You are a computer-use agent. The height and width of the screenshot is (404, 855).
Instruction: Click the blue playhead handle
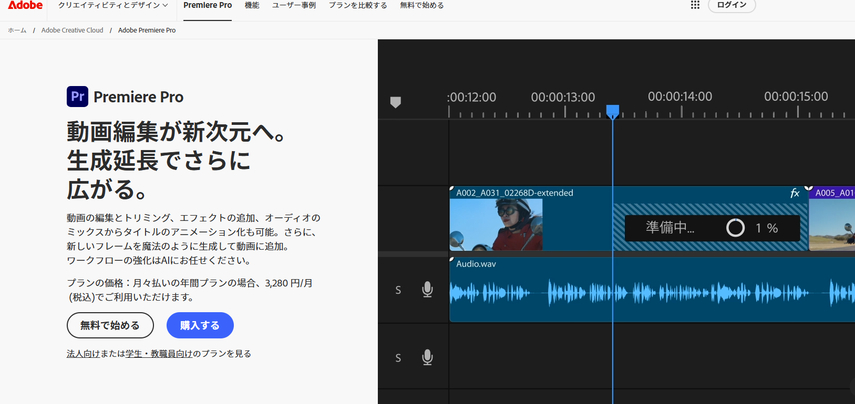pos(612,111)
